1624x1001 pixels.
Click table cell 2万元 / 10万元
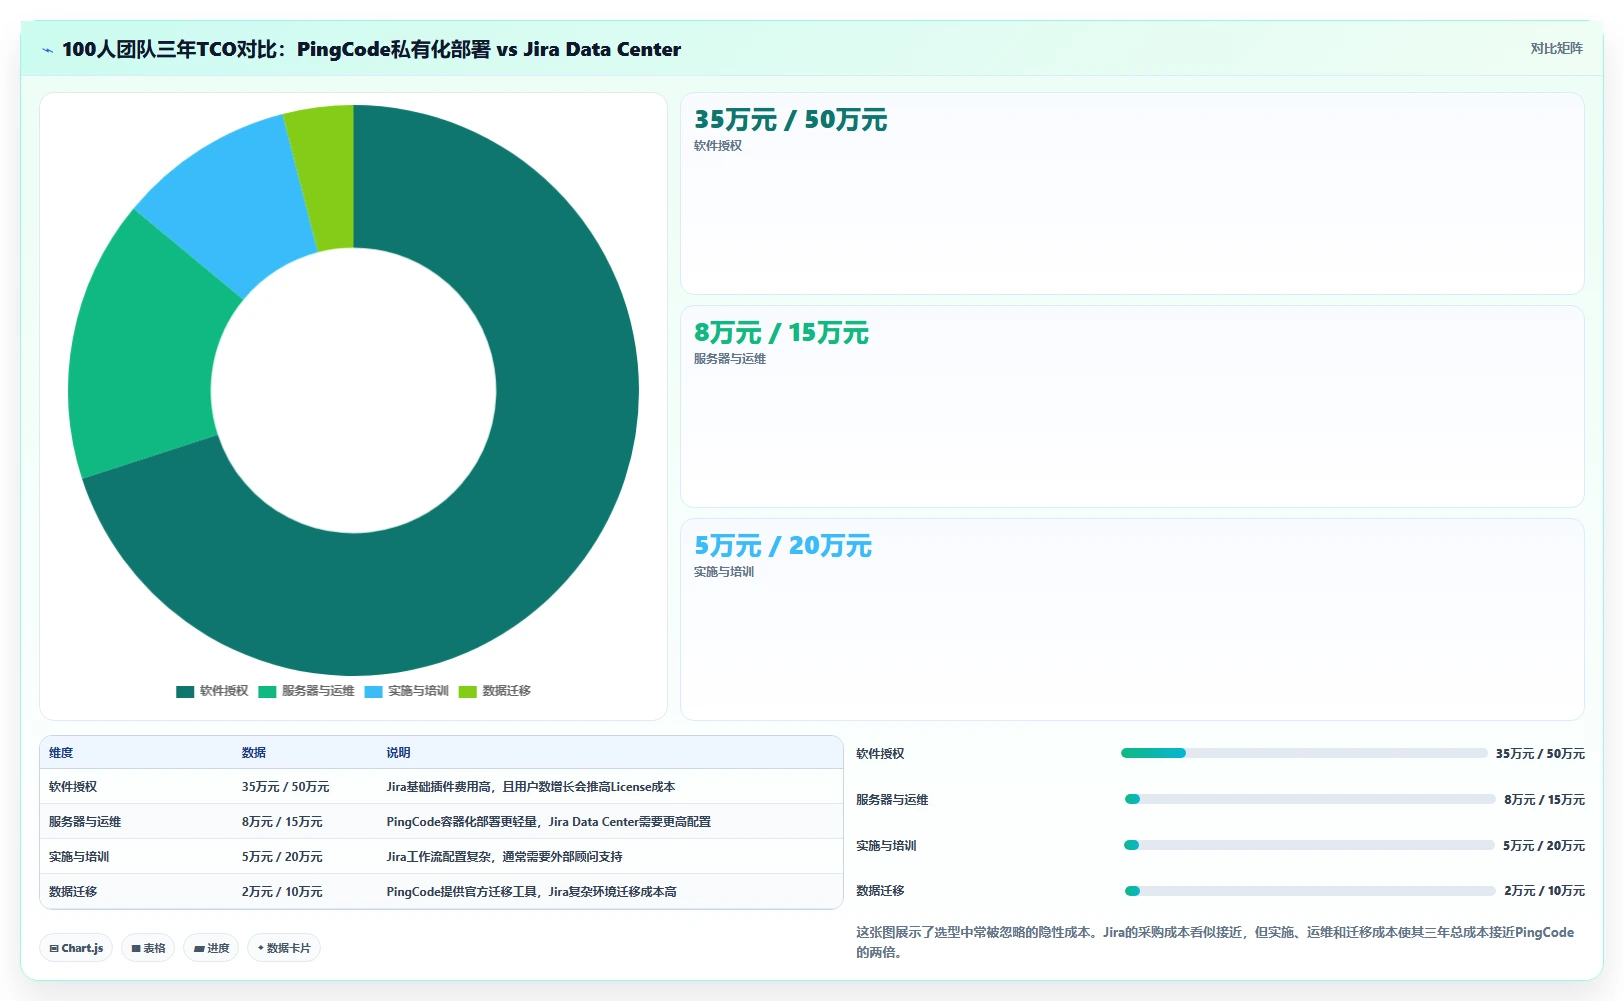tap(282, 892)
